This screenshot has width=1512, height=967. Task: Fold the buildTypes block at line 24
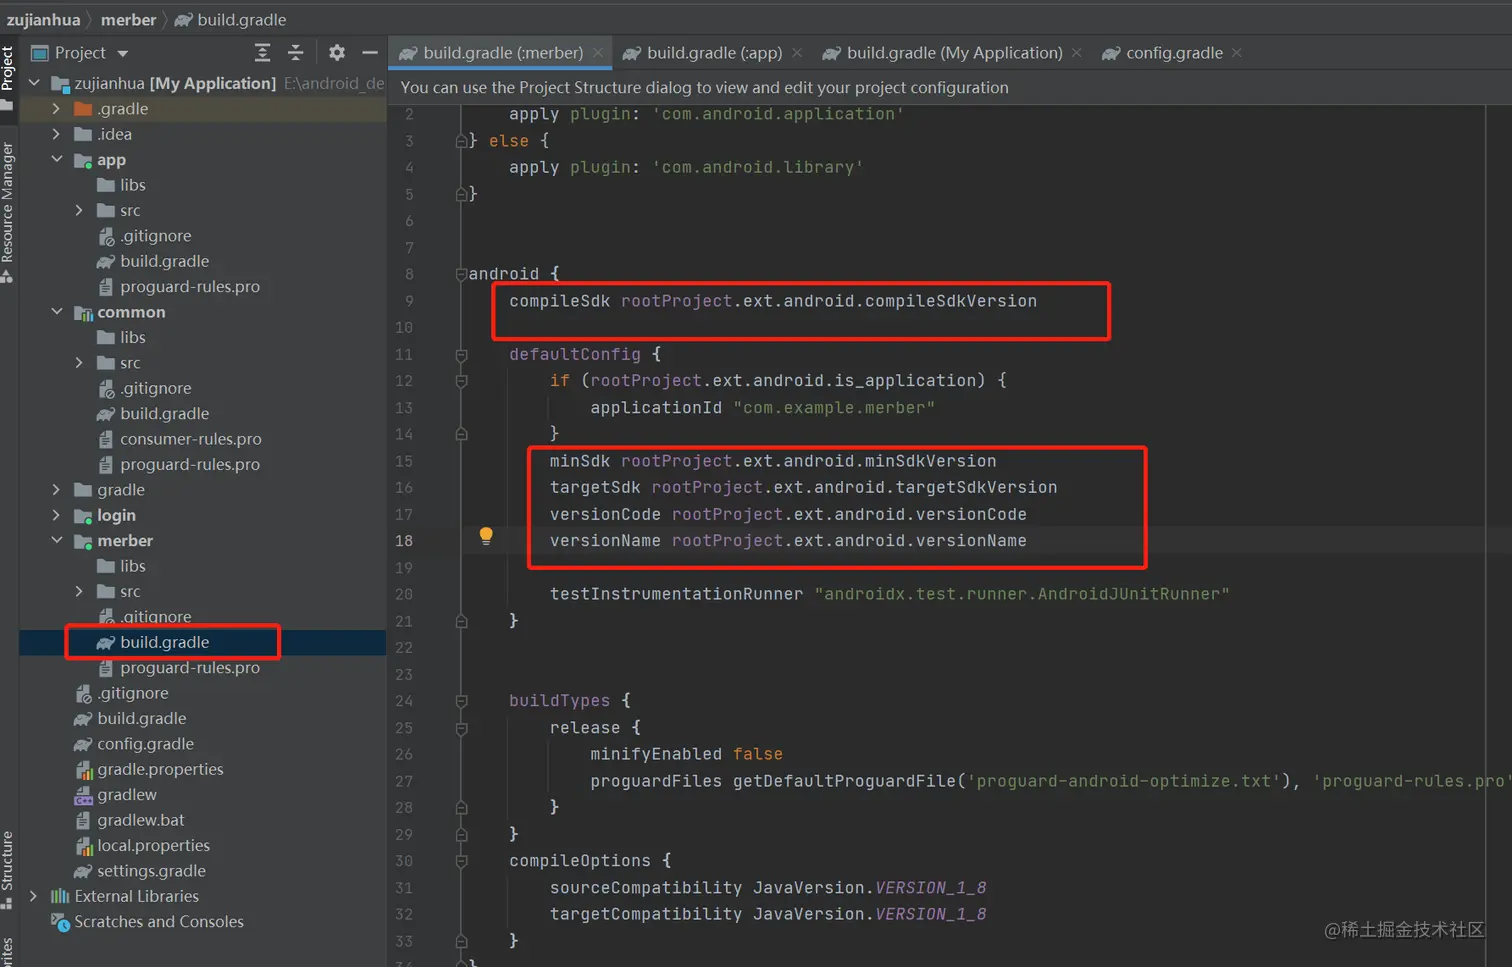(x=461, y=701)
